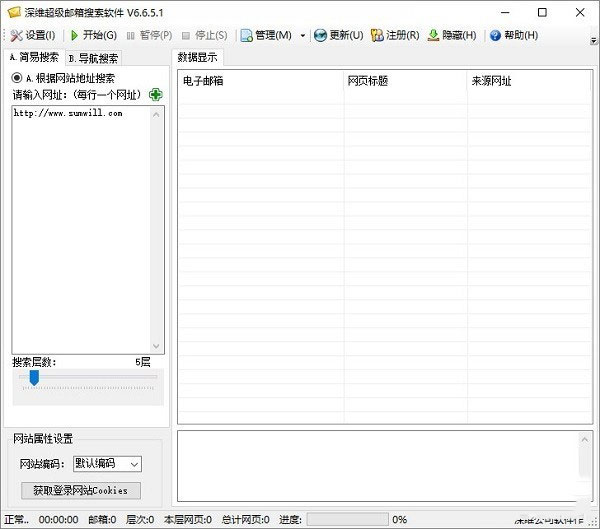The image size is (600, 529).
Task: Click the 获取登录网站Cookies button
Action: point(80,490)
